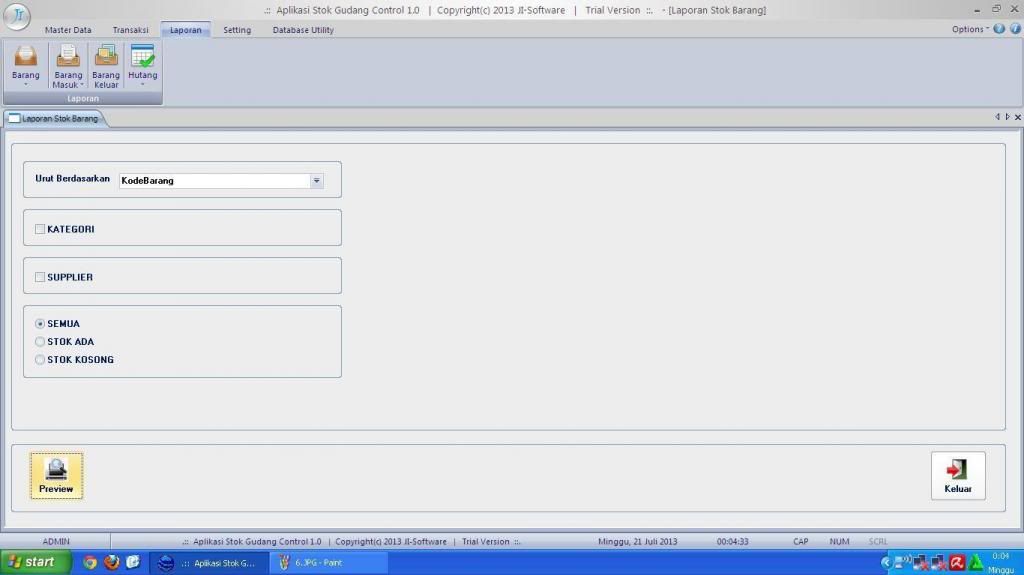Tick the KATEGORI checkbox

(40, 229)
